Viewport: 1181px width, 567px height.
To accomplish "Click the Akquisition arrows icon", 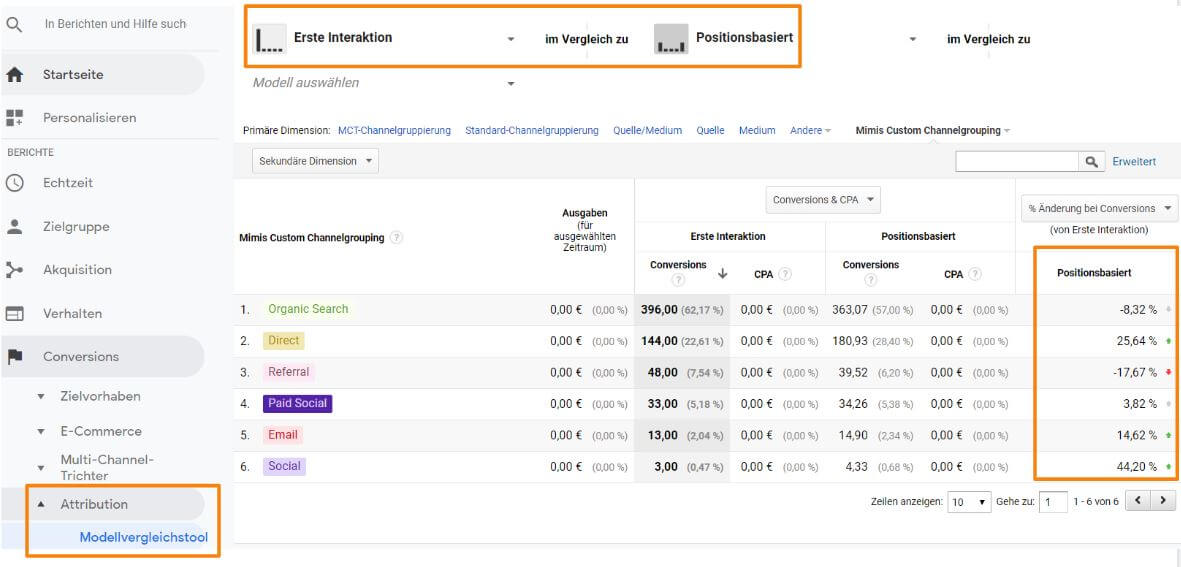I will (14, 270).
